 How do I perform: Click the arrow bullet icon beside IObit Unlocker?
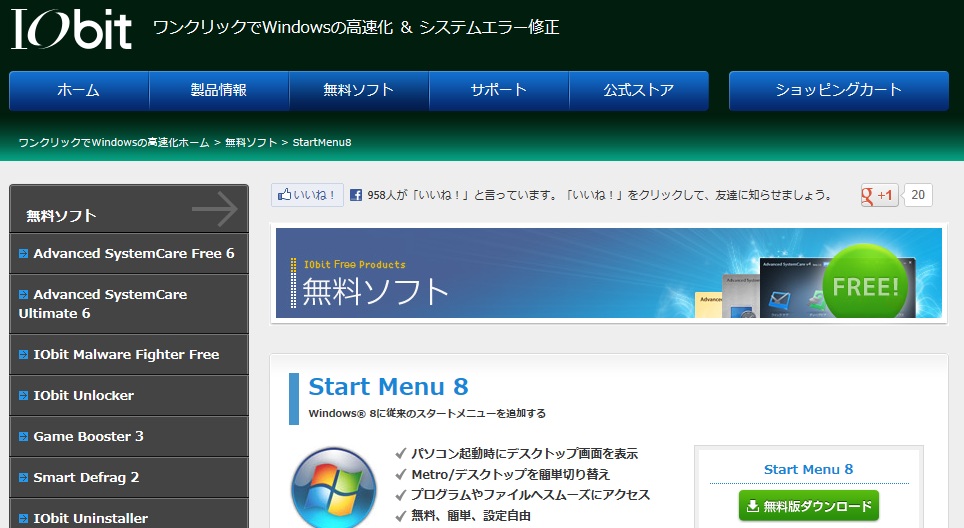pos(23,396)
